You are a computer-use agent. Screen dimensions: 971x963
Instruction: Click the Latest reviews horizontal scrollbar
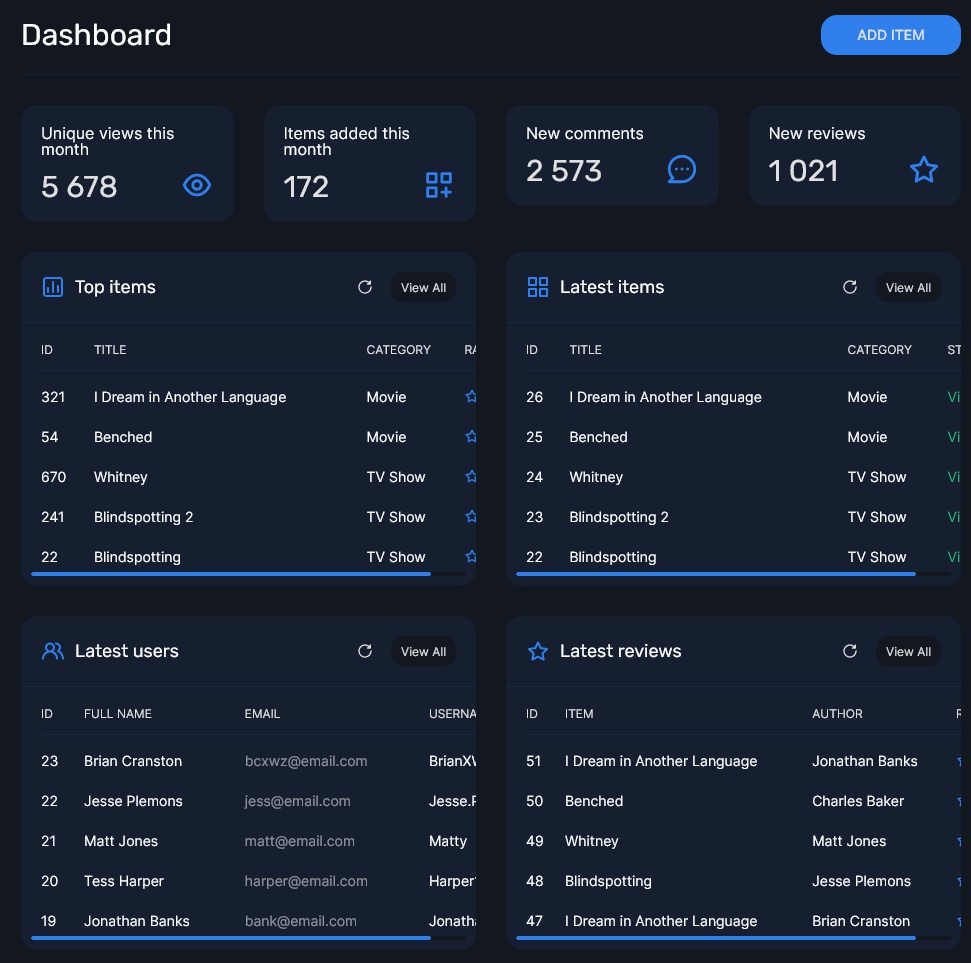tap(716, 938)
